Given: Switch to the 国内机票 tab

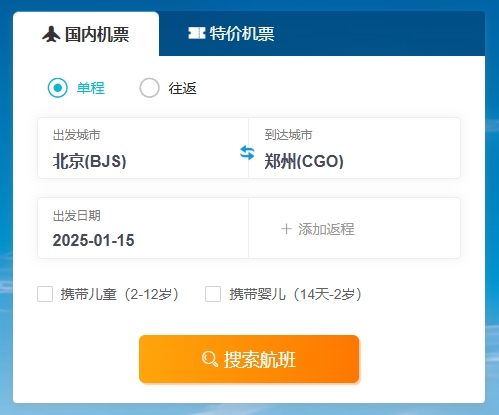Looking at the screenshot, I should tap(86, 34).
